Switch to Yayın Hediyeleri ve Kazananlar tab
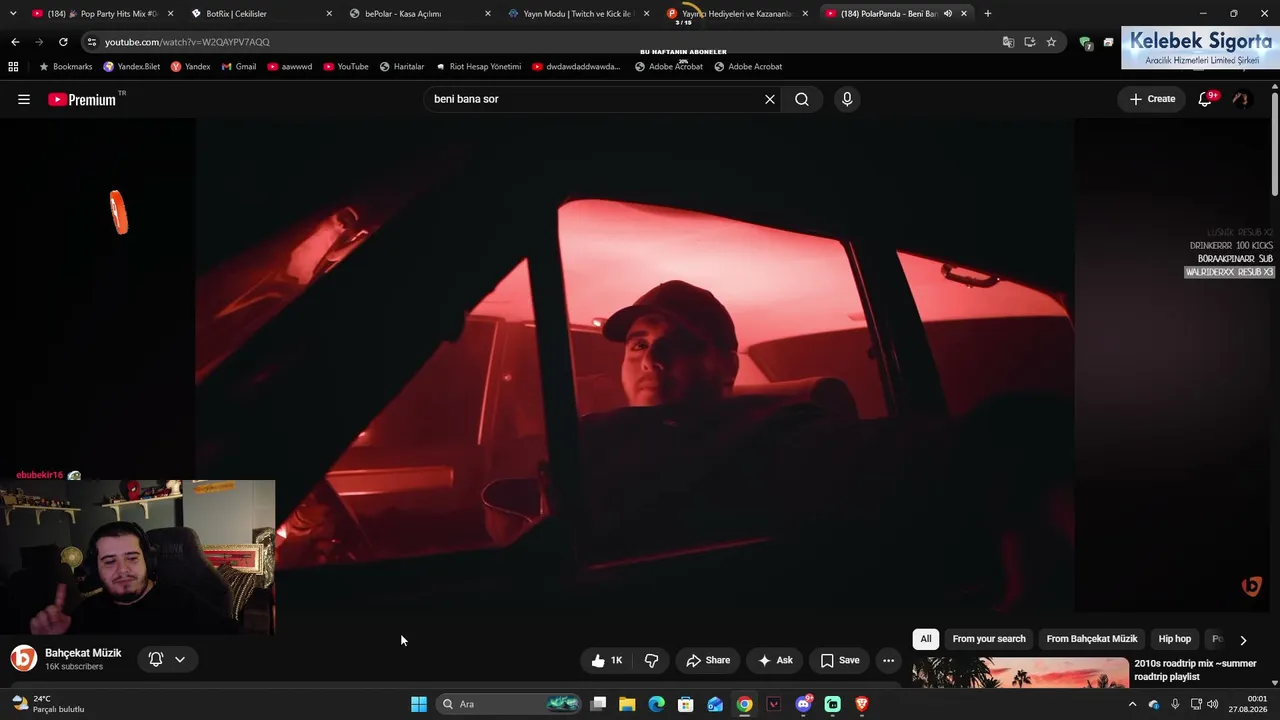The width and height of the screenshot is (1280, 720). (x=738, y=14)
